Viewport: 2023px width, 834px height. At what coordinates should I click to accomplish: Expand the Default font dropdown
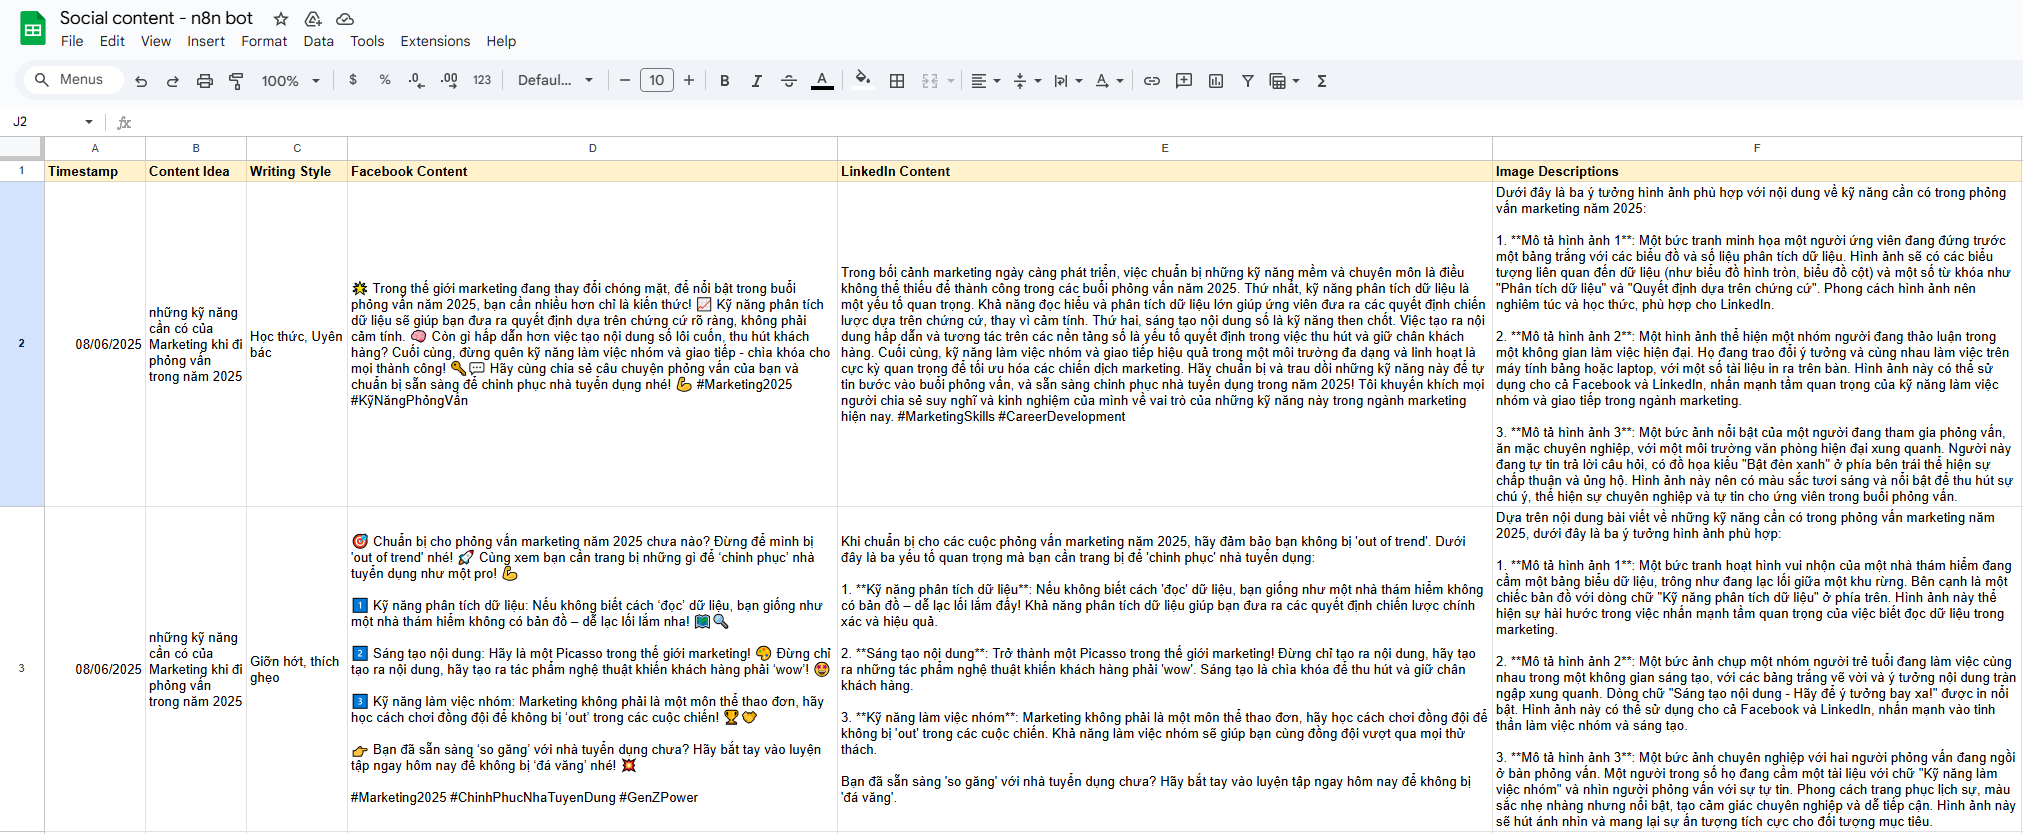(x=555, y=81)
